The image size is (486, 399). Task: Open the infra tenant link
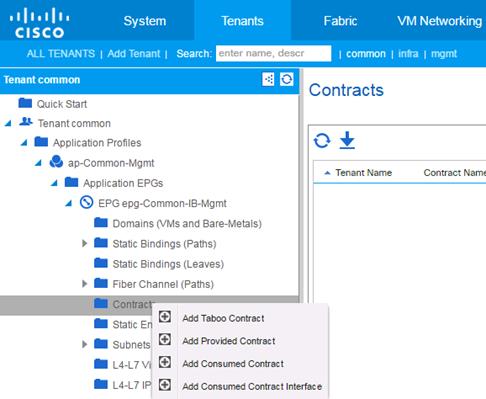(408, 54)
